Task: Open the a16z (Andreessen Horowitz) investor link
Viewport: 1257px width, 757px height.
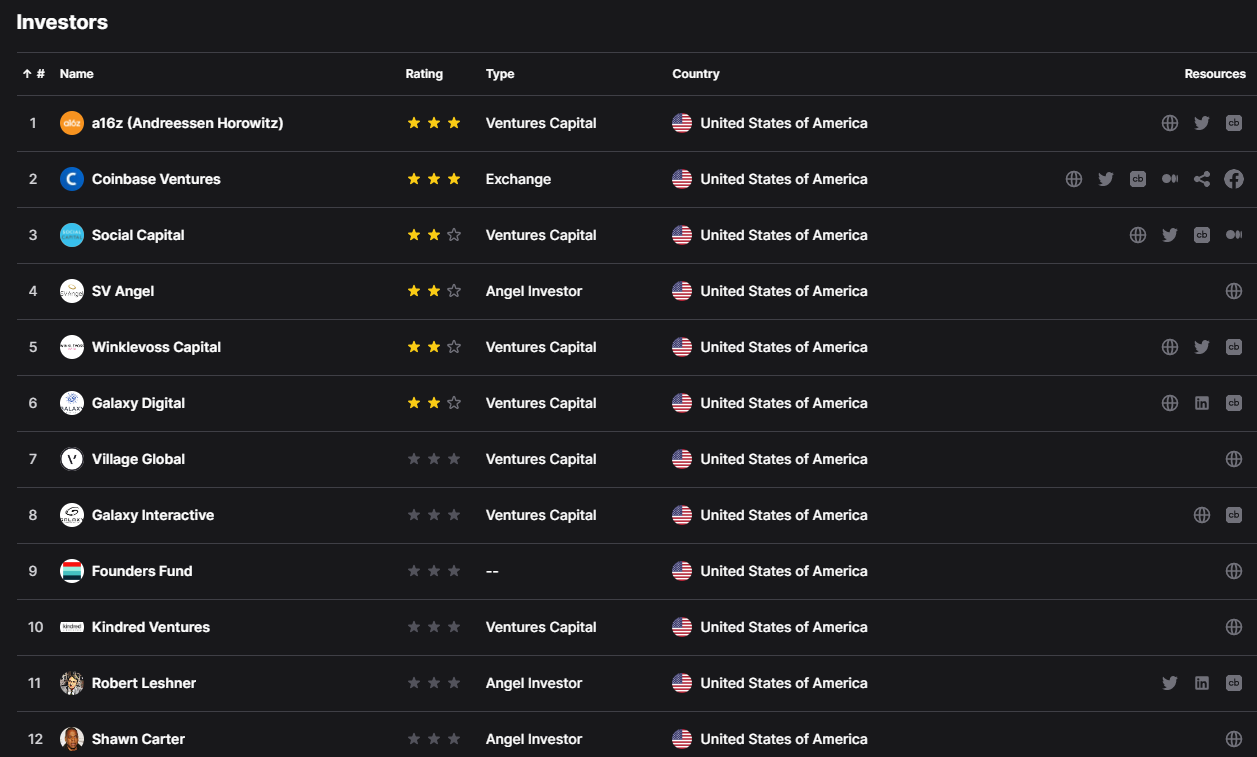Action: pos(187,123)
